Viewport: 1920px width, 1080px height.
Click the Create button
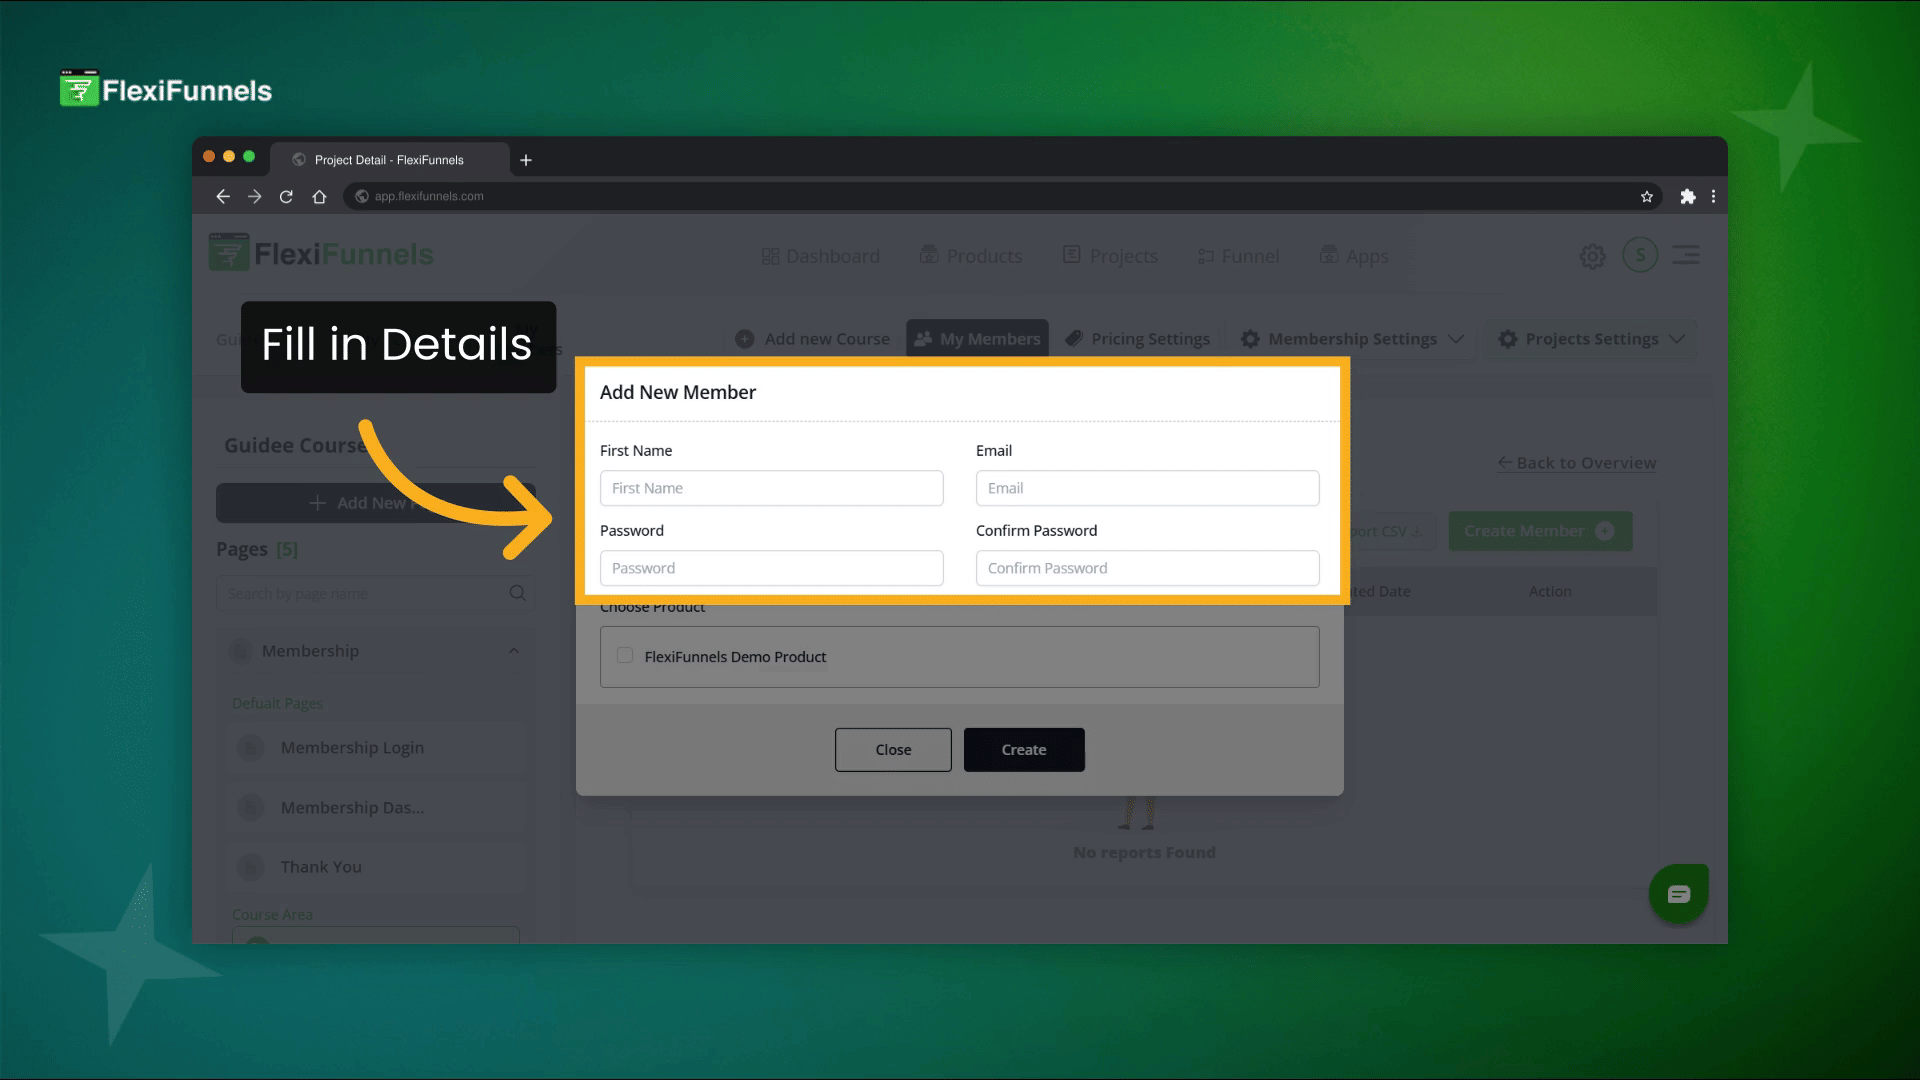point(1023,750)
